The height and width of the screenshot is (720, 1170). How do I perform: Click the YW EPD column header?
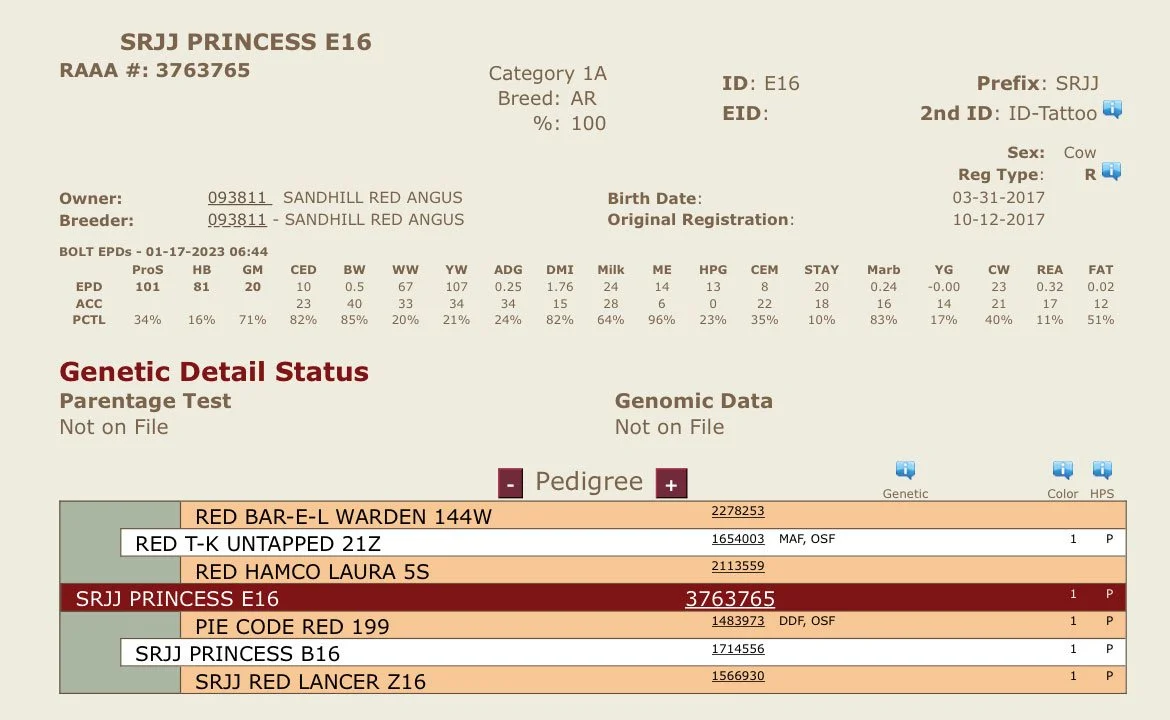pyautogui.click(x=456, y=269)
